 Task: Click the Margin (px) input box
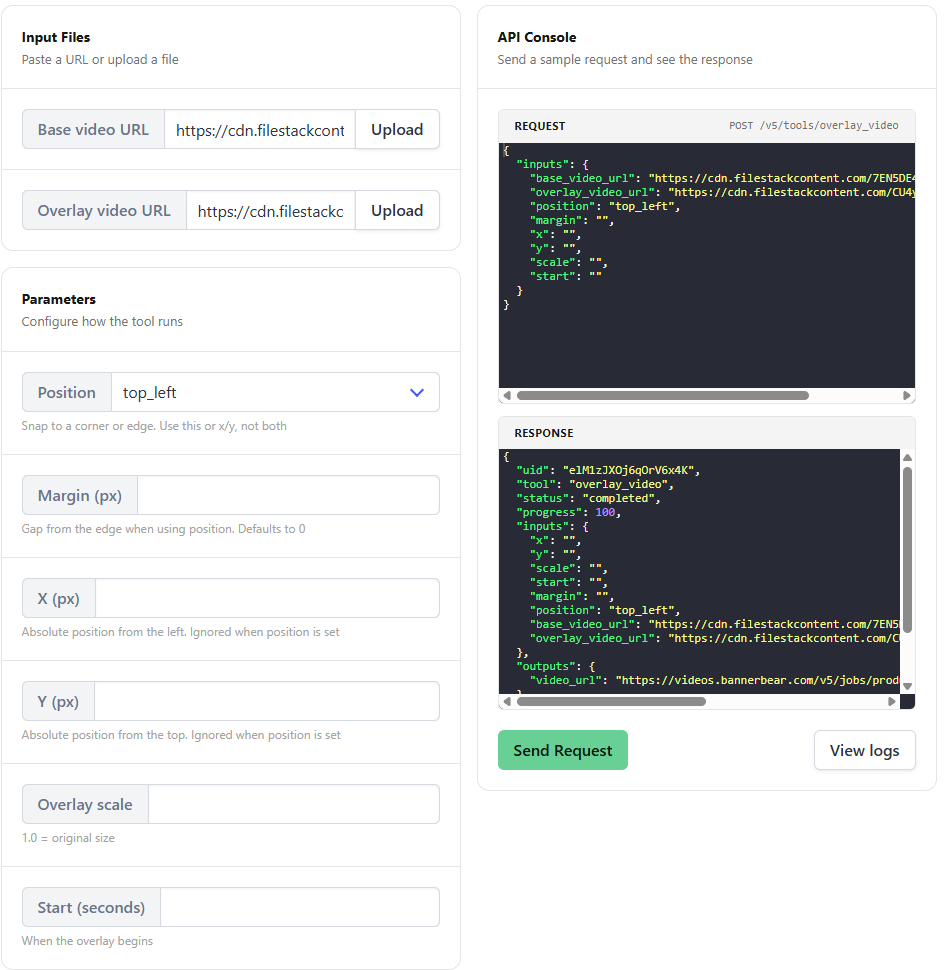(x=288, y=495)
